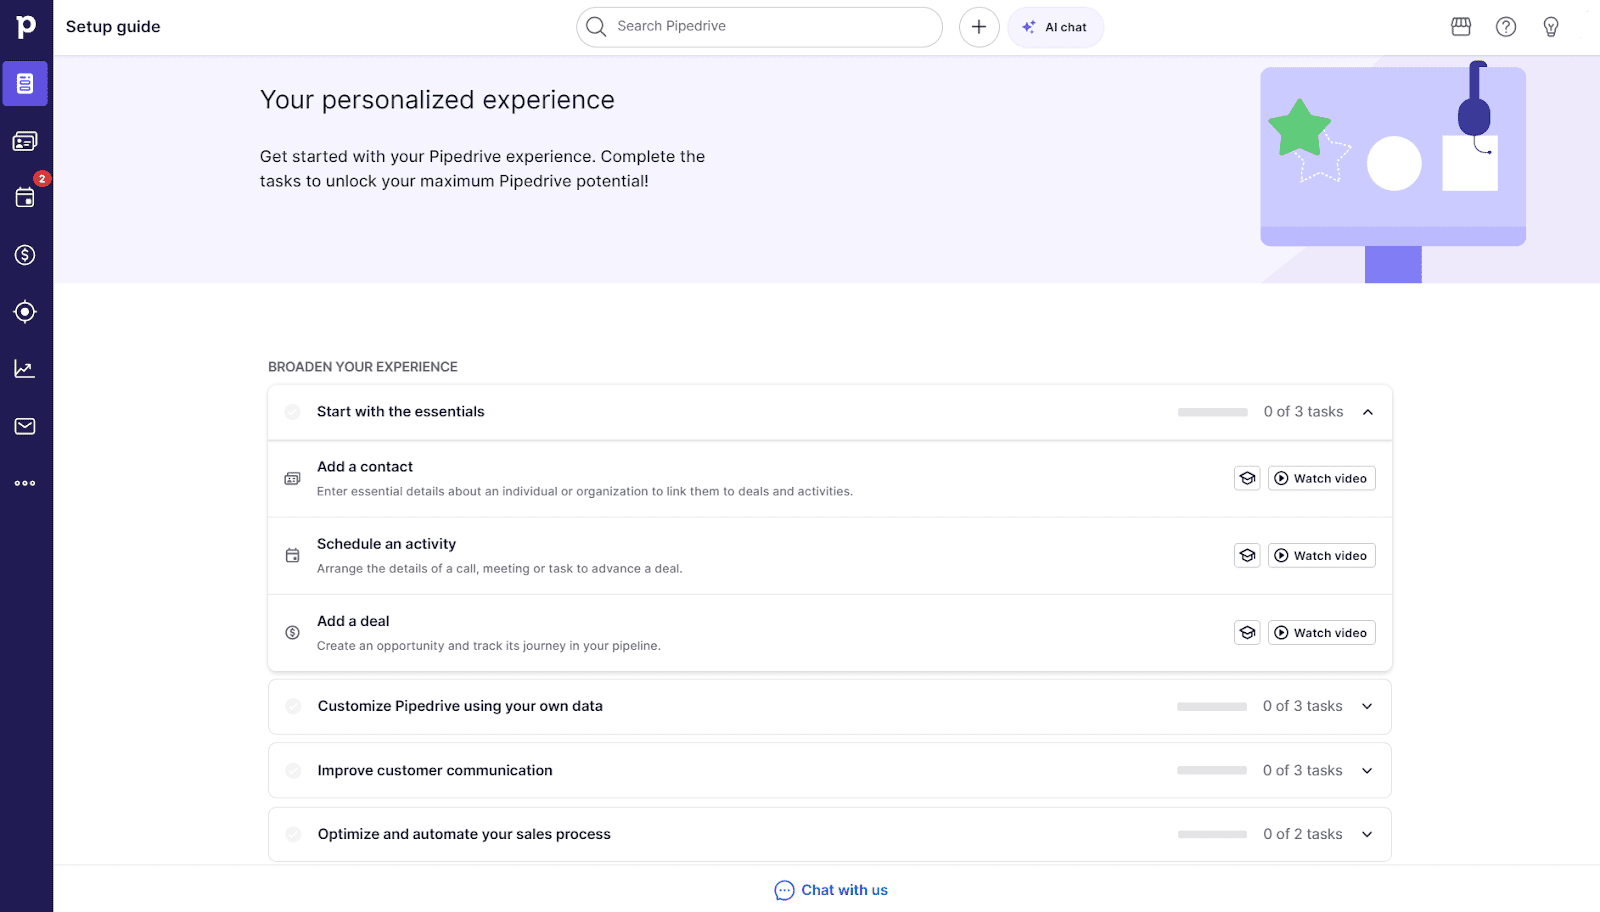Open the Contacts icon in sidebar
Screen dimensions: 1600x912
coord(25,141)
